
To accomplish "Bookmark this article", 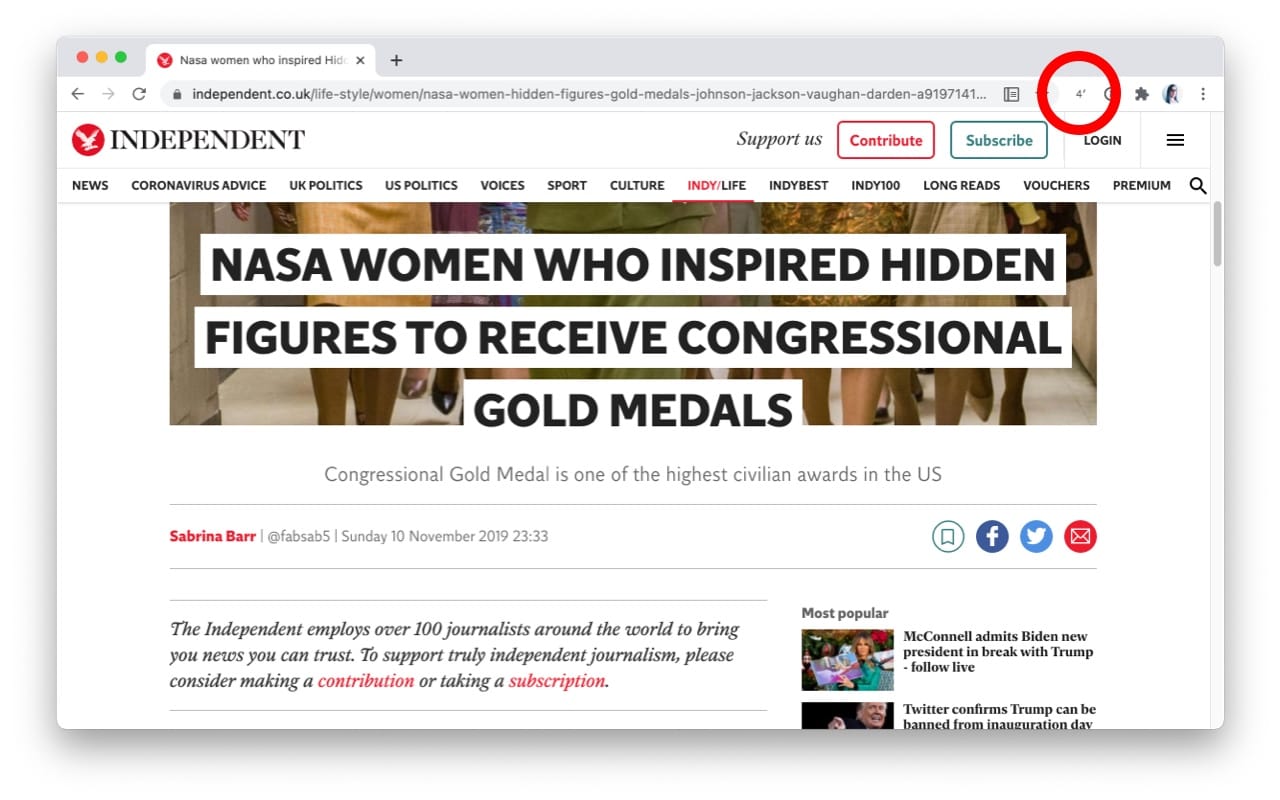I will pyautogui.click(x=948, y=537).
